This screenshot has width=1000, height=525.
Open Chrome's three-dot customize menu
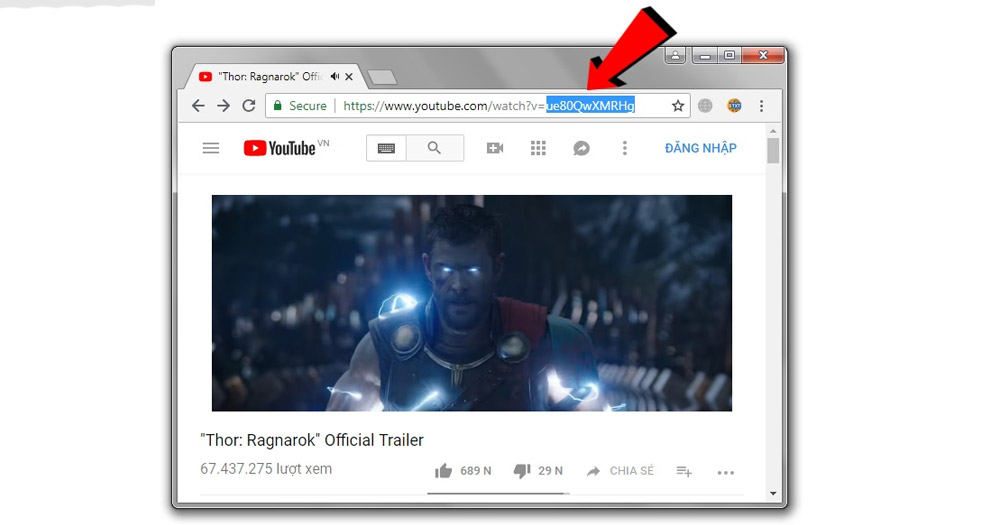pos(761,105)
